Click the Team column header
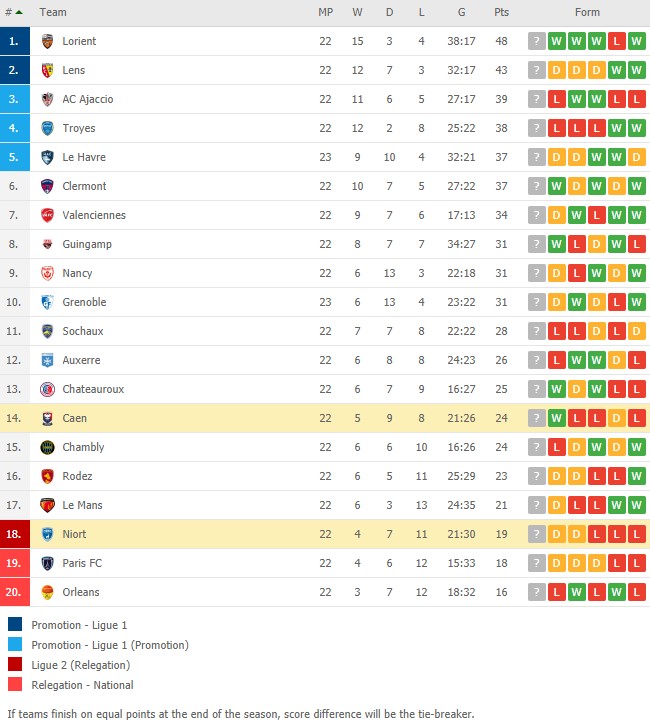 pos(53,12)
